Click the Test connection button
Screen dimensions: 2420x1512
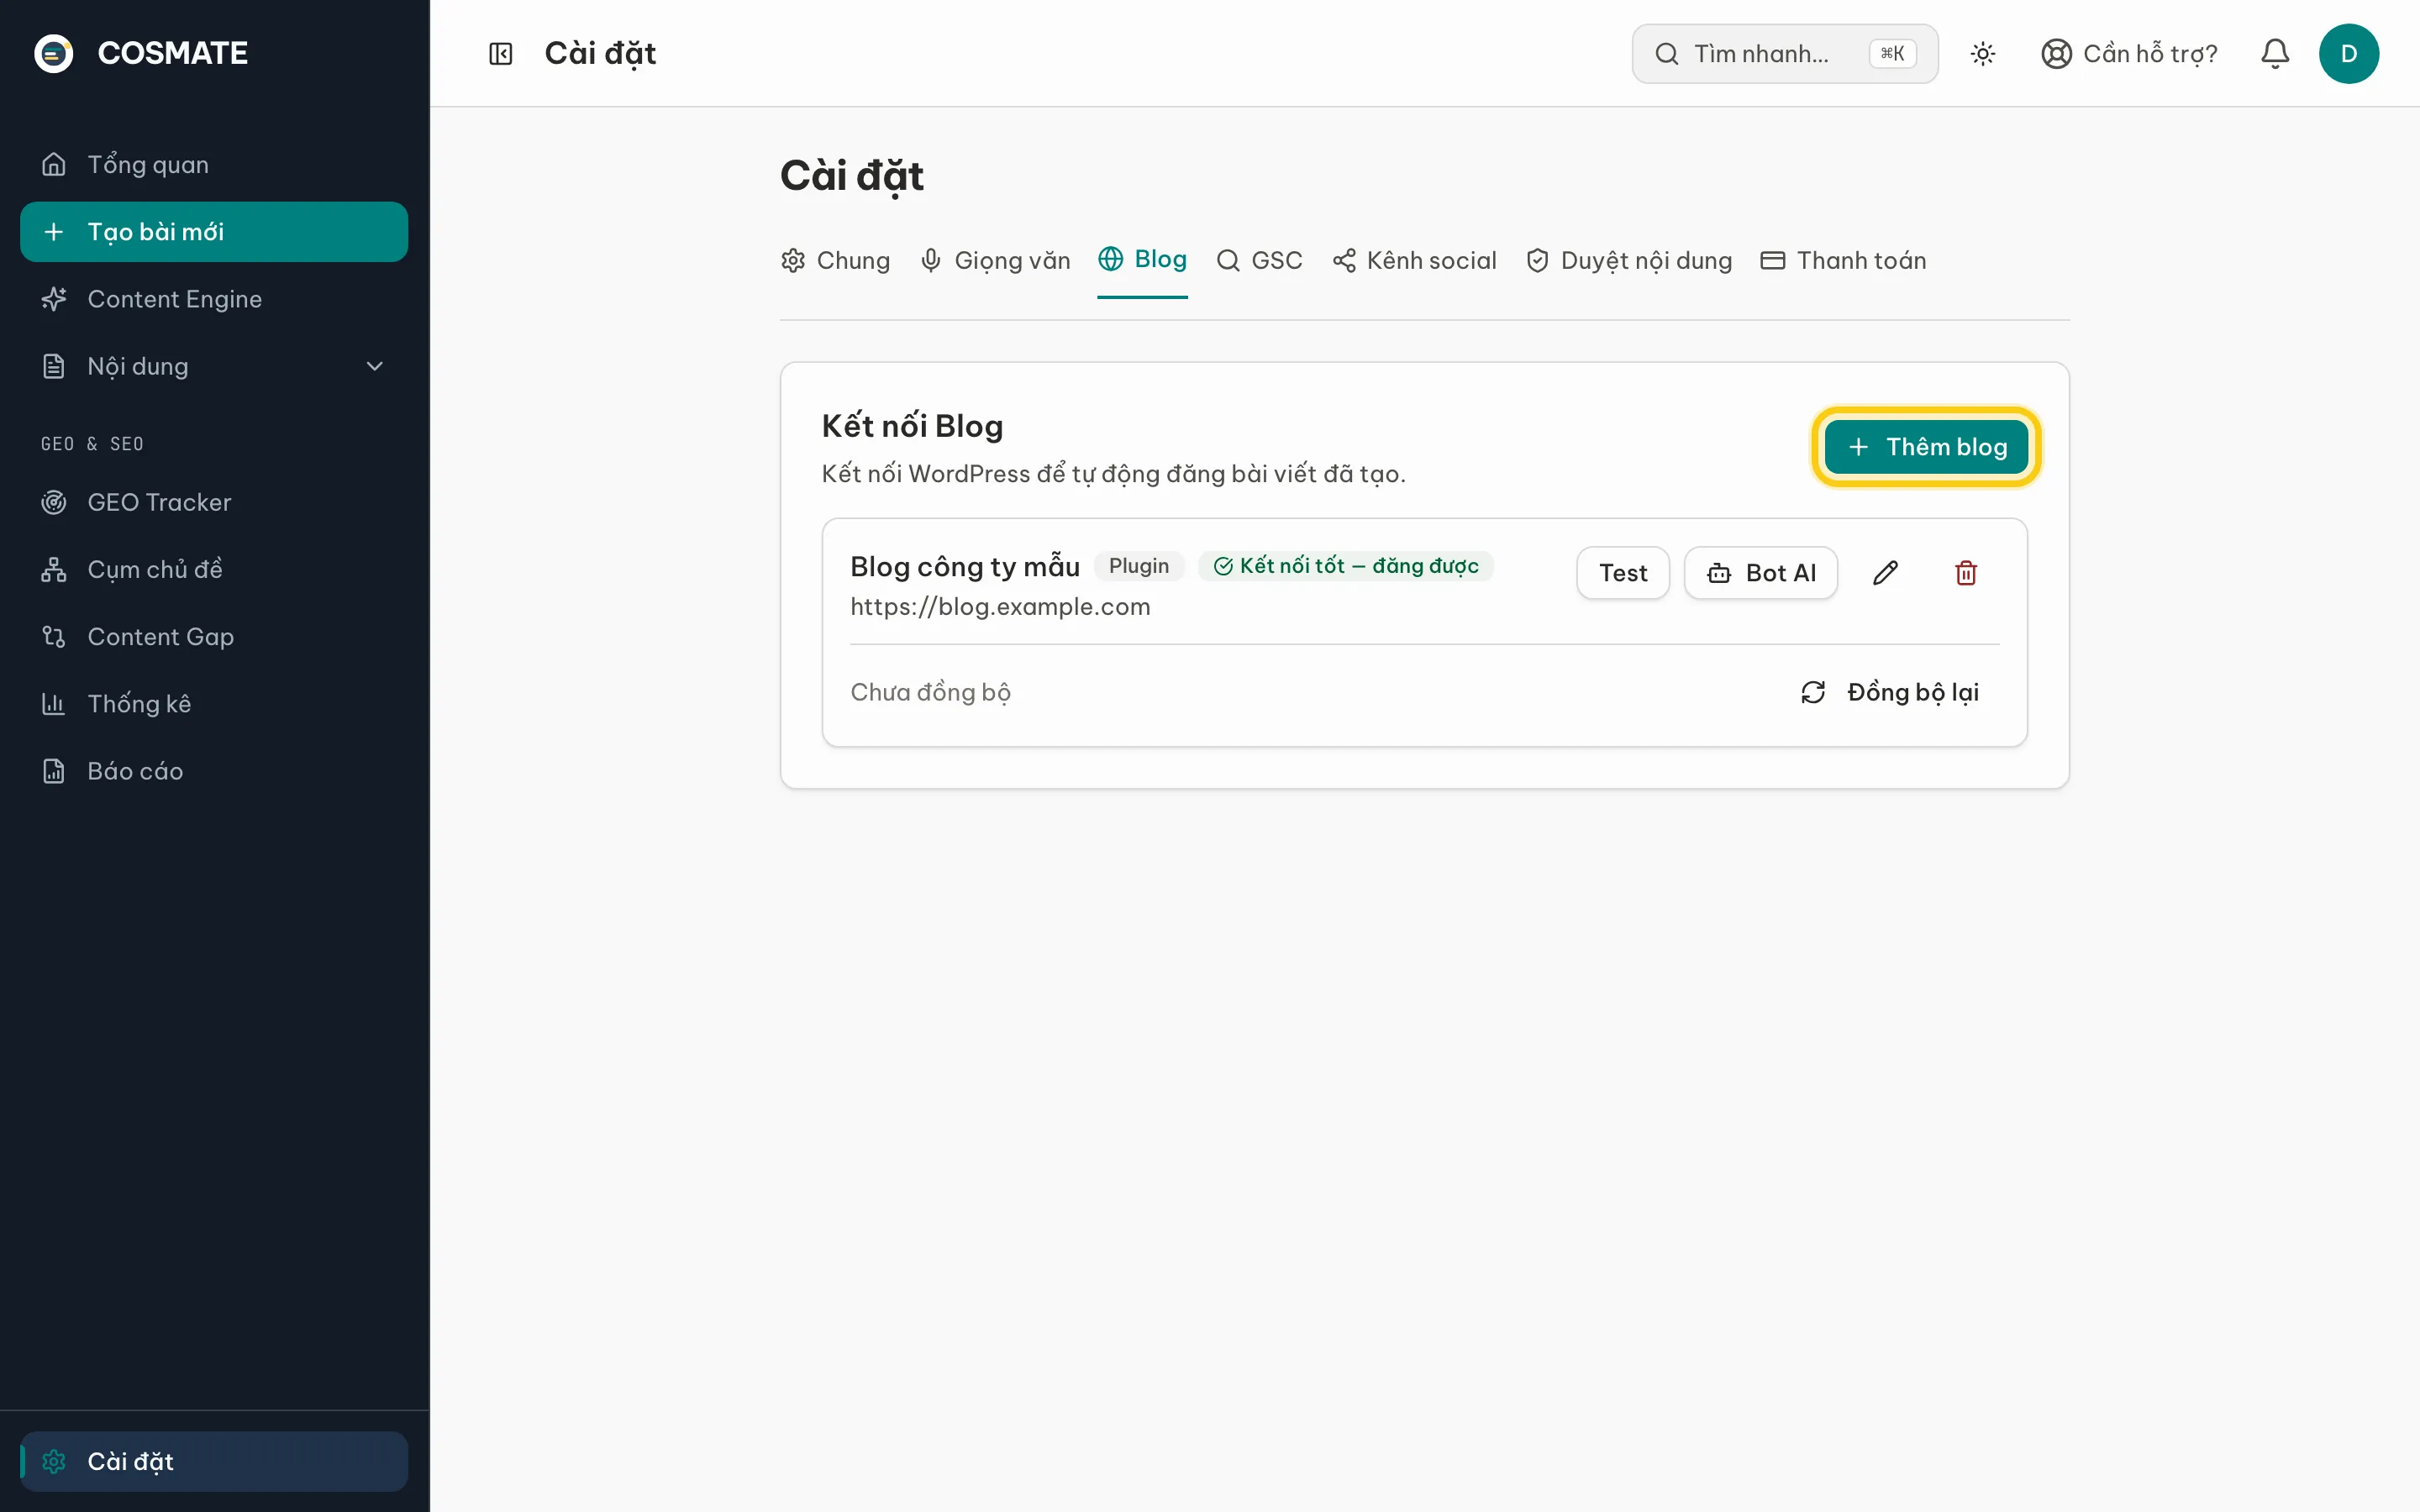1622,573
